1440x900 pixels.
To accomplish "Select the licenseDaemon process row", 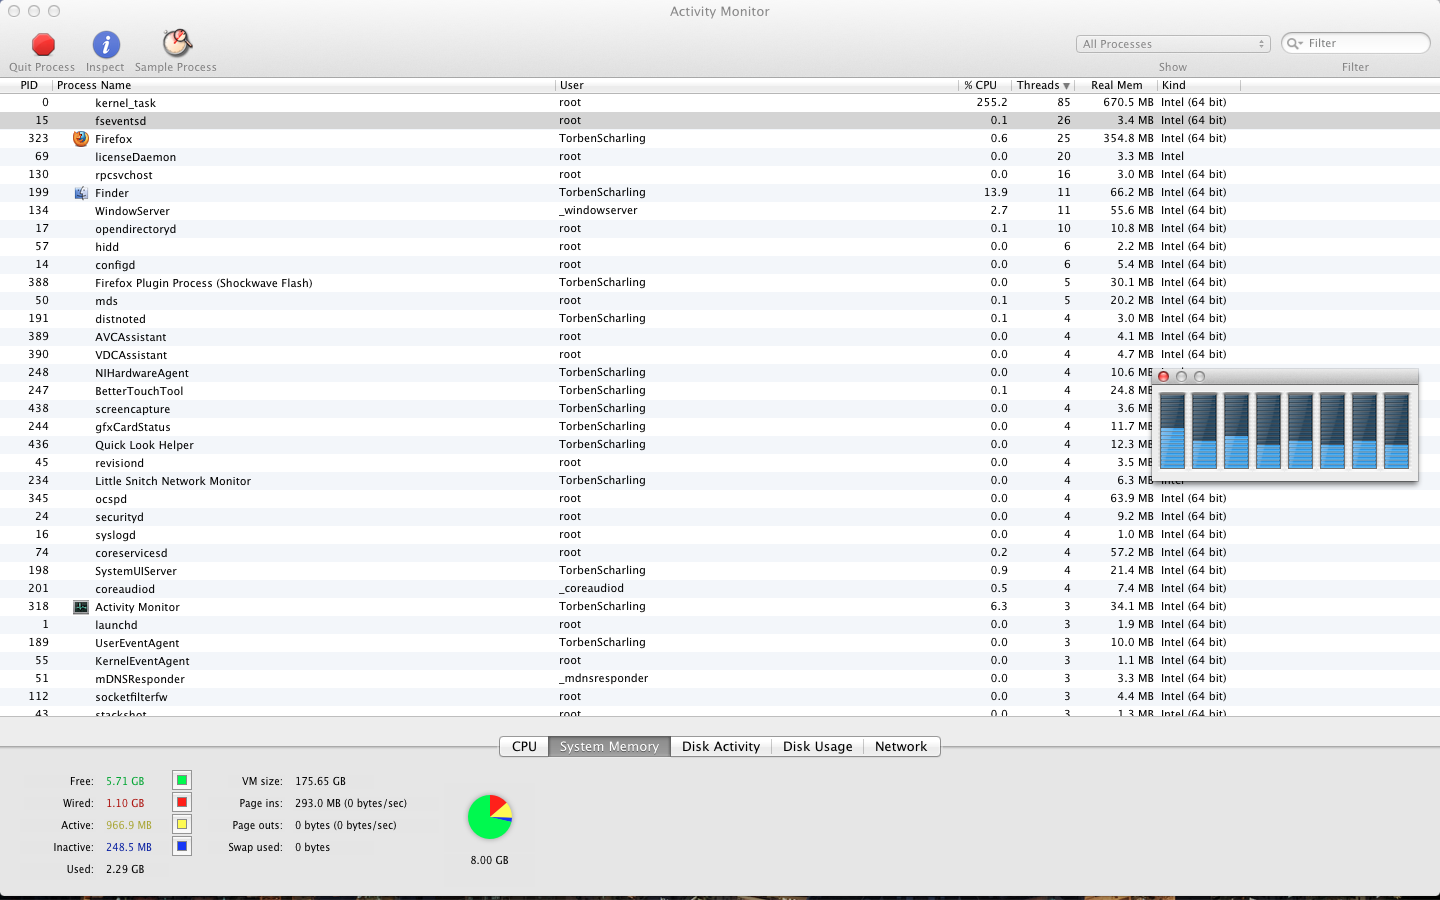I will pos(720,156).
